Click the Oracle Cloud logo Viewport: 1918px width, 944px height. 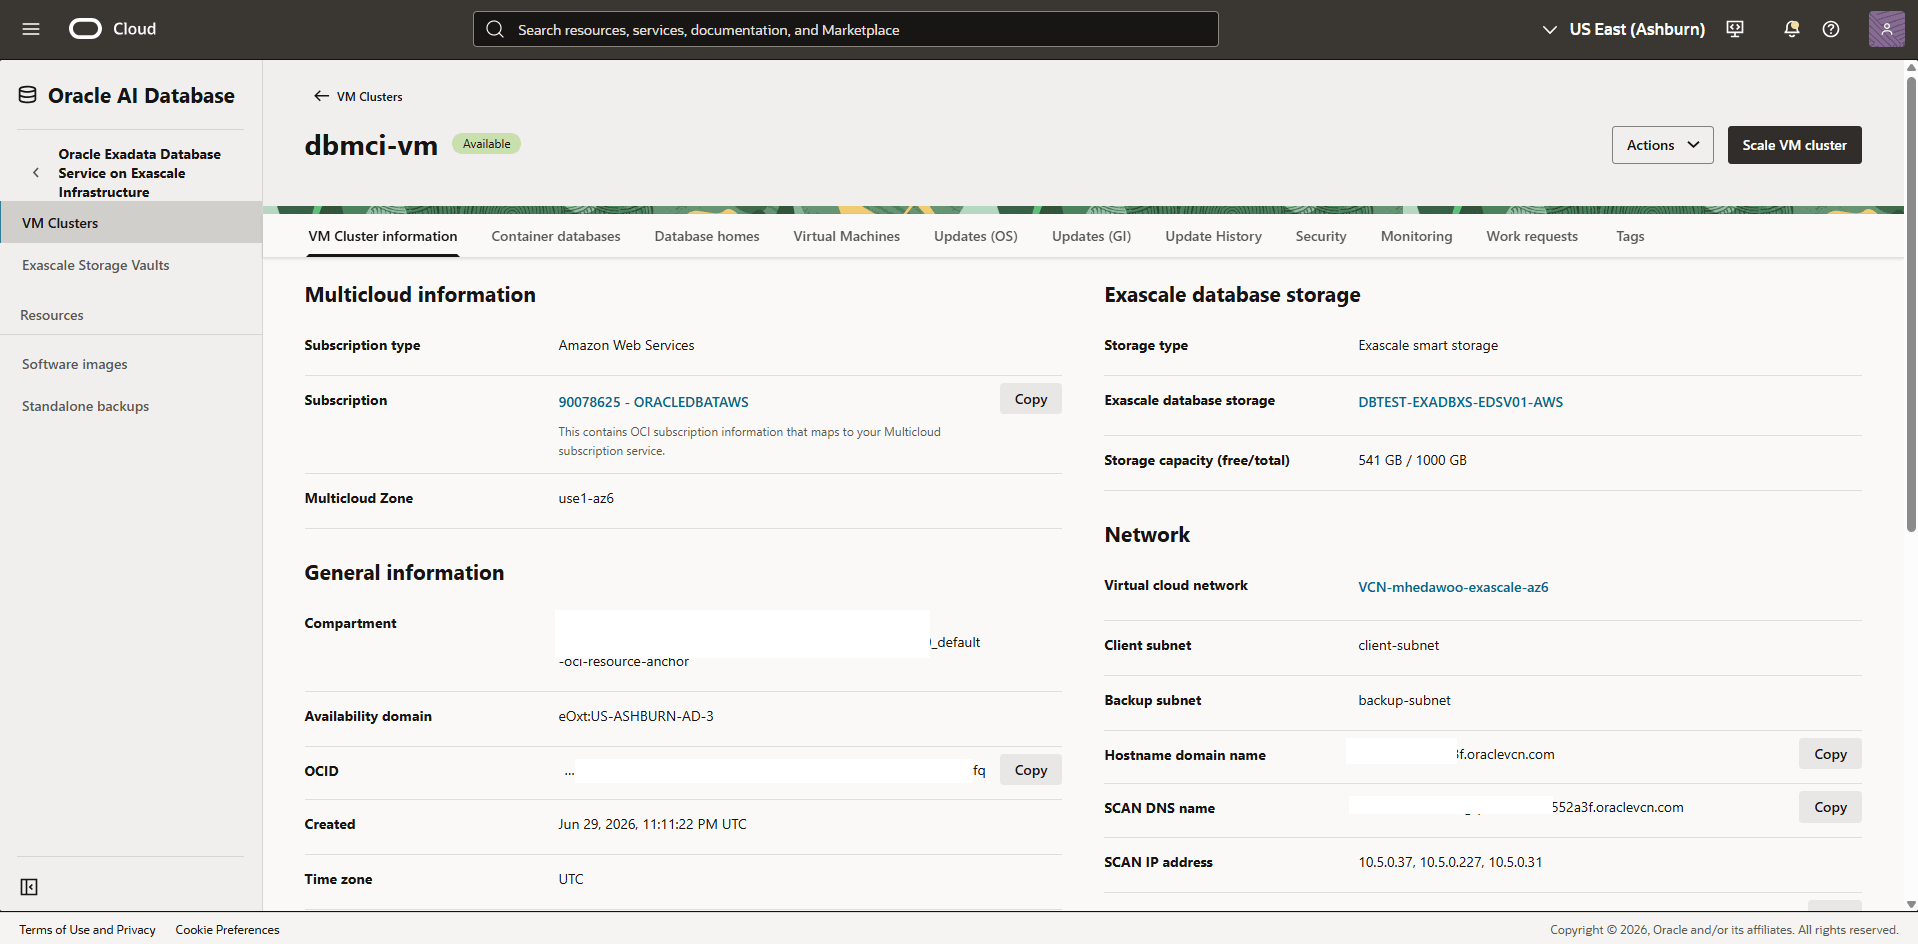[x=112, y=29]
